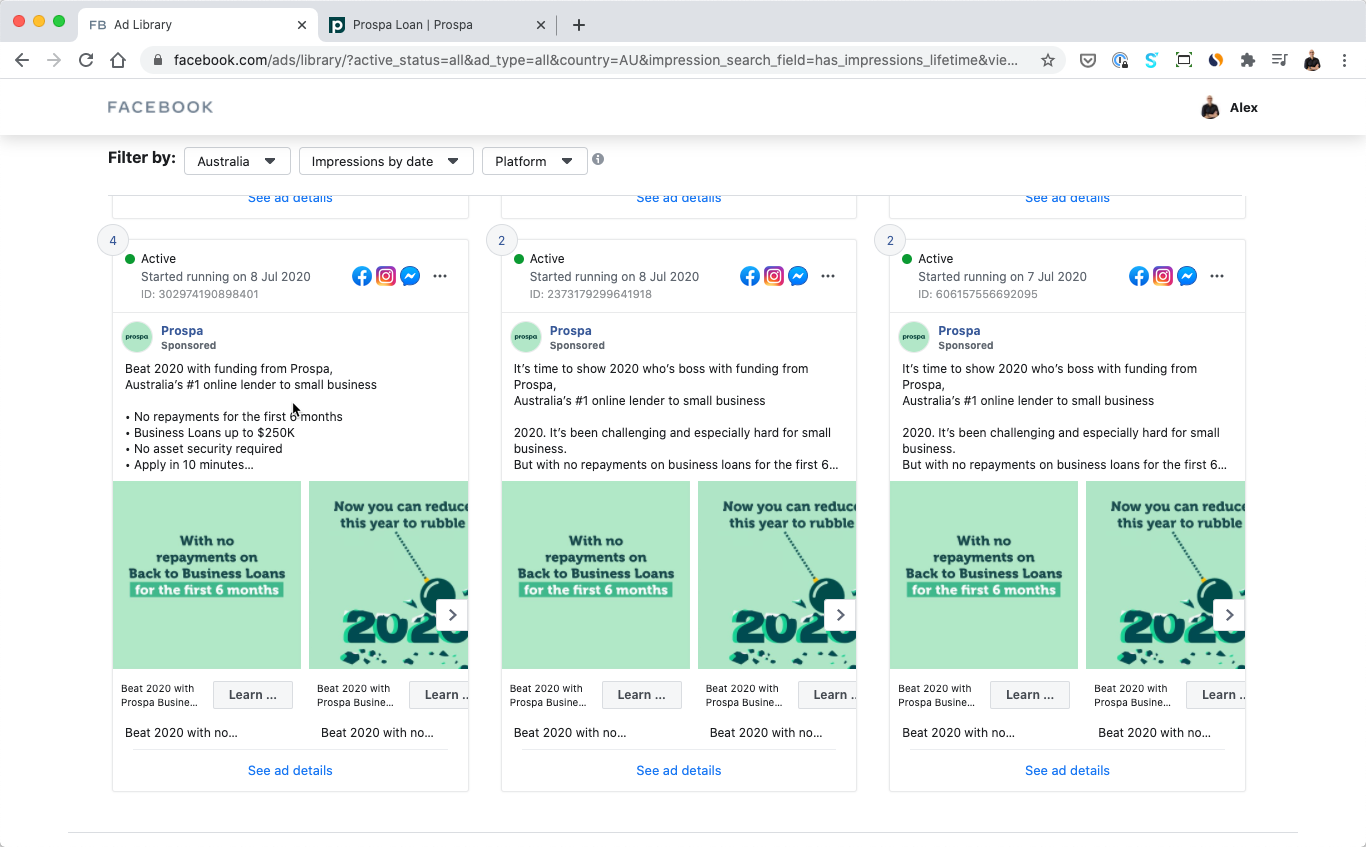
Task: Go to the browser home page
Action: pos(118,60)
